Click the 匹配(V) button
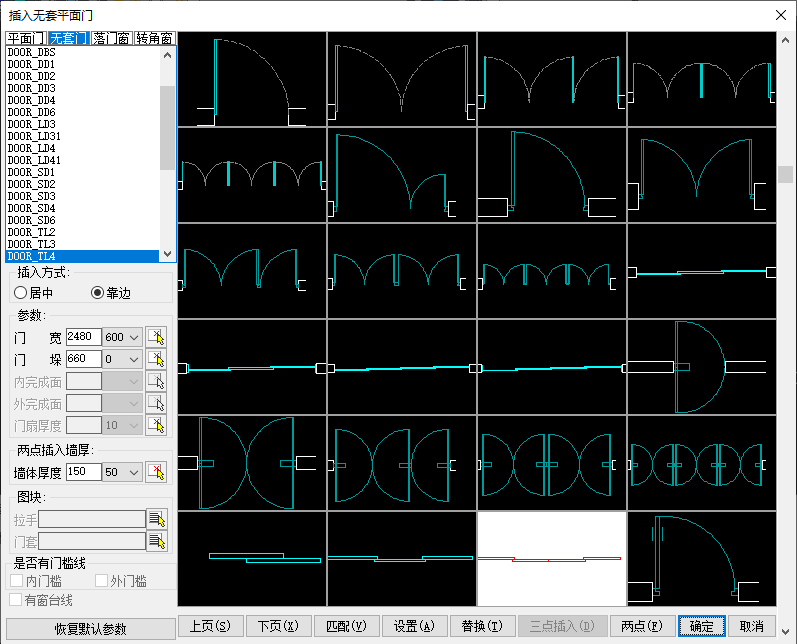This screenshot has height=644, width=797. click(347, 626)
